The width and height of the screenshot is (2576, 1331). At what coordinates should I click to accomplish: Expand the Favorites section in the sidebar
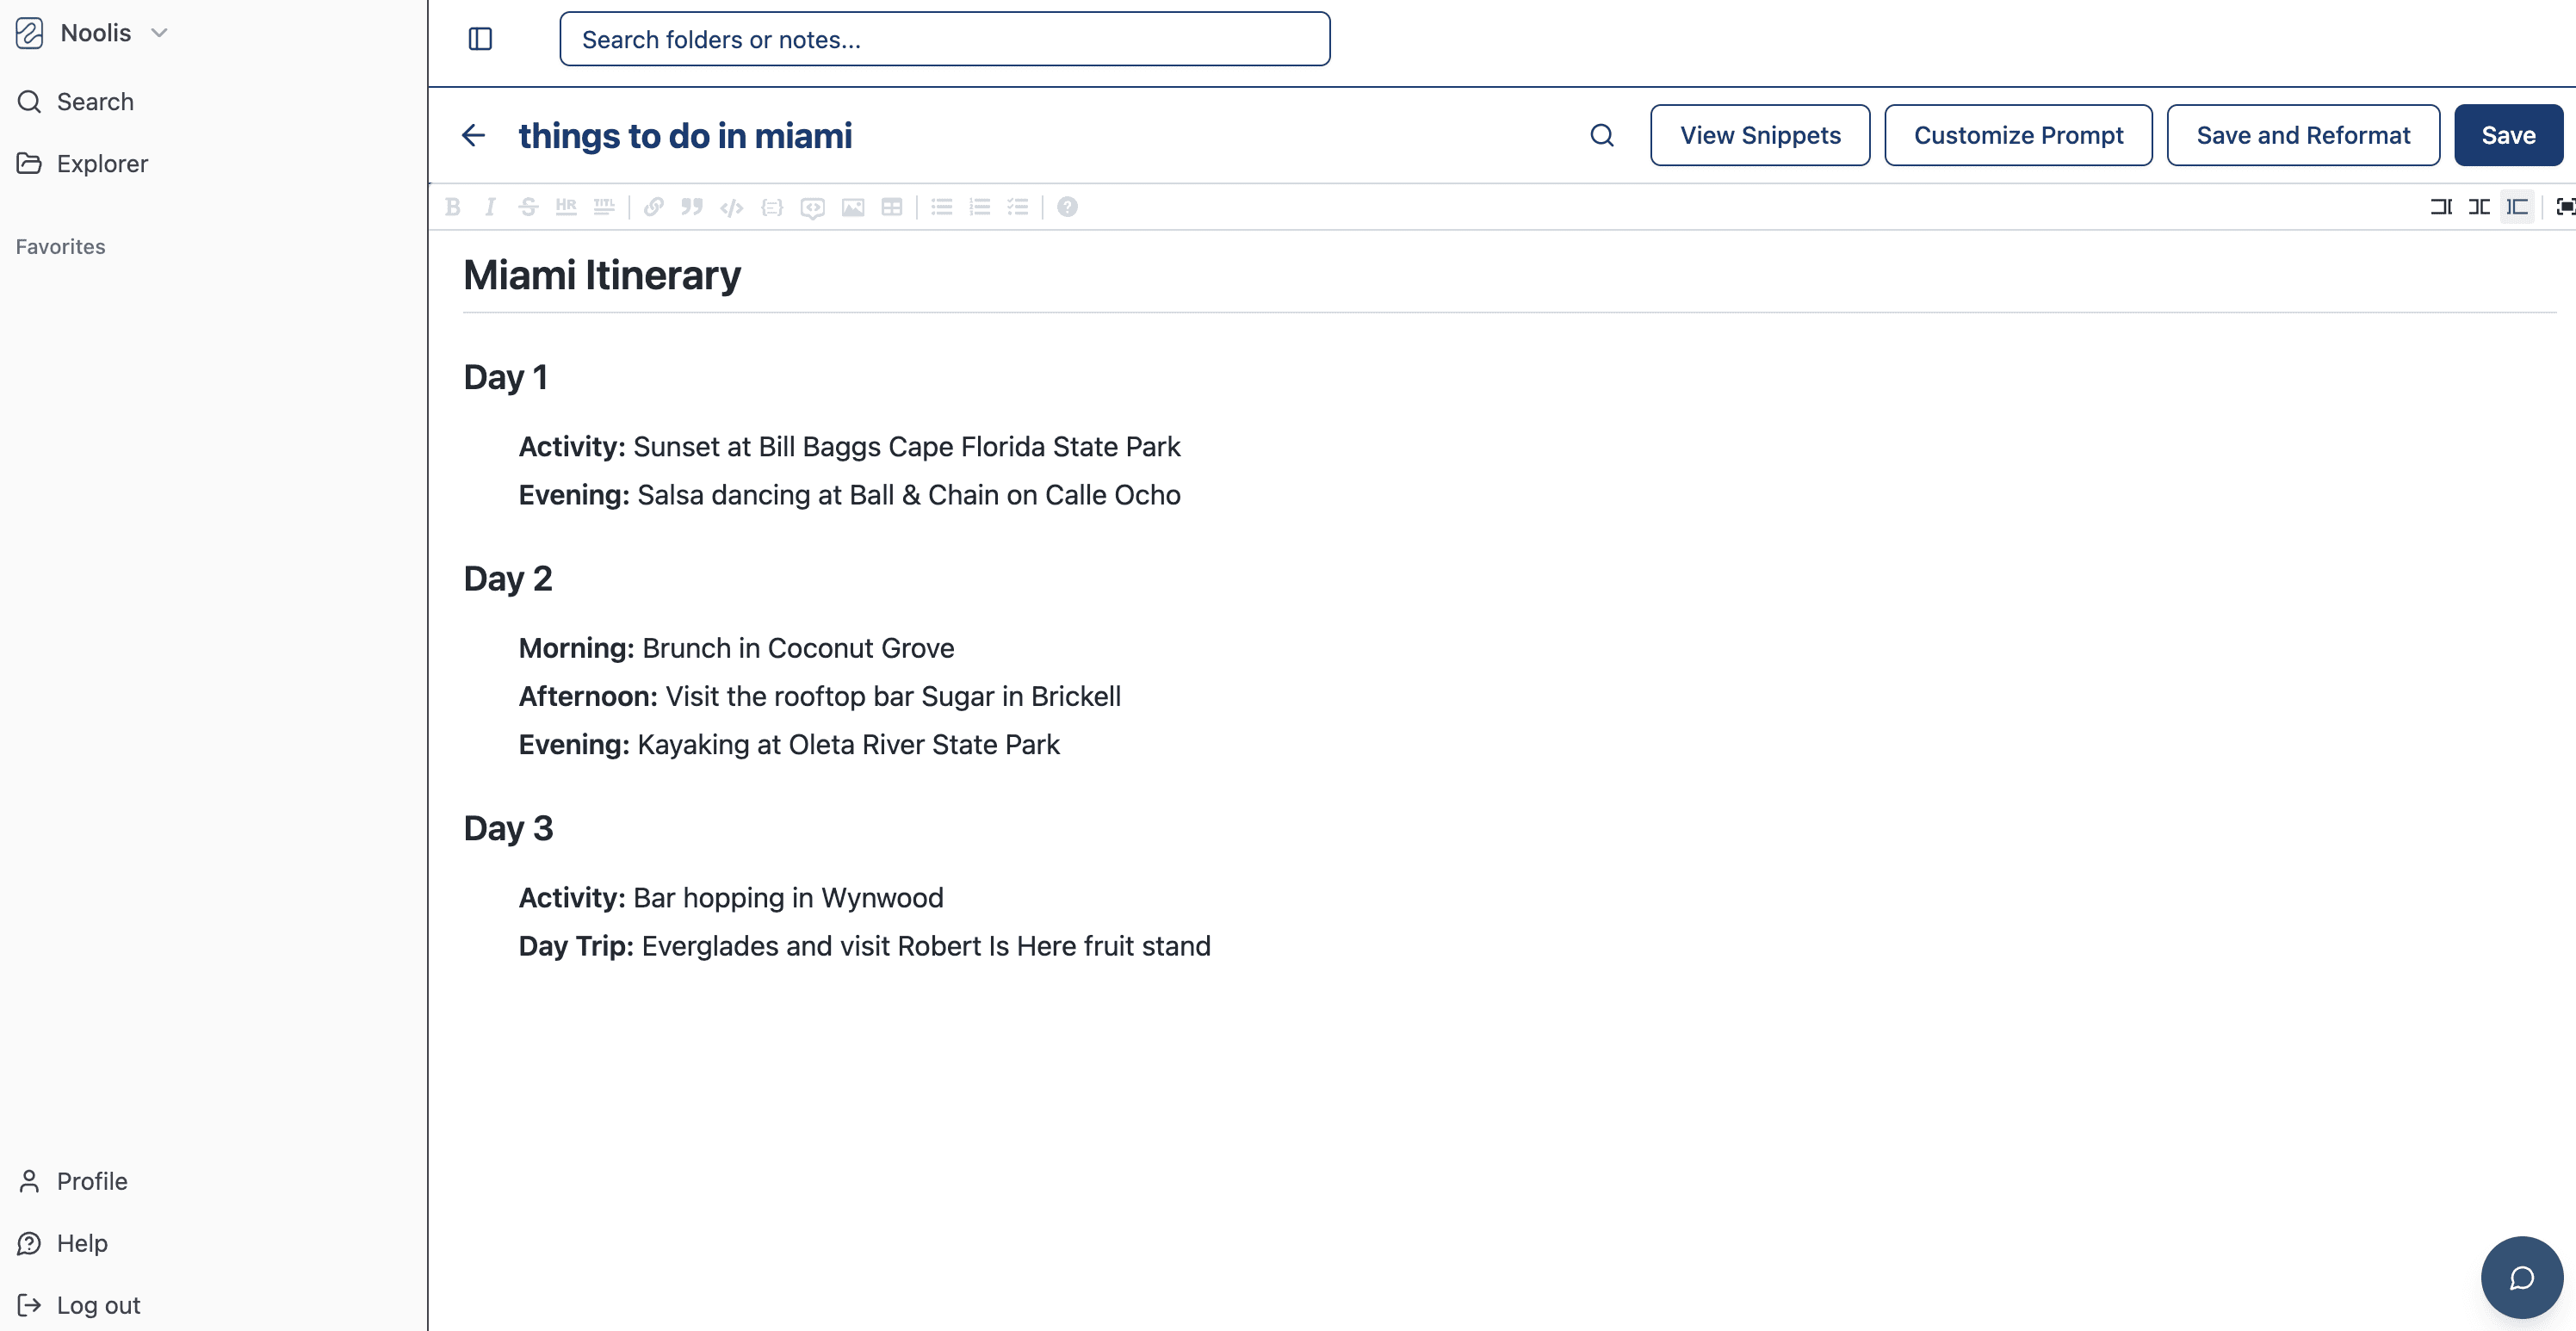[x=60, y=246]
